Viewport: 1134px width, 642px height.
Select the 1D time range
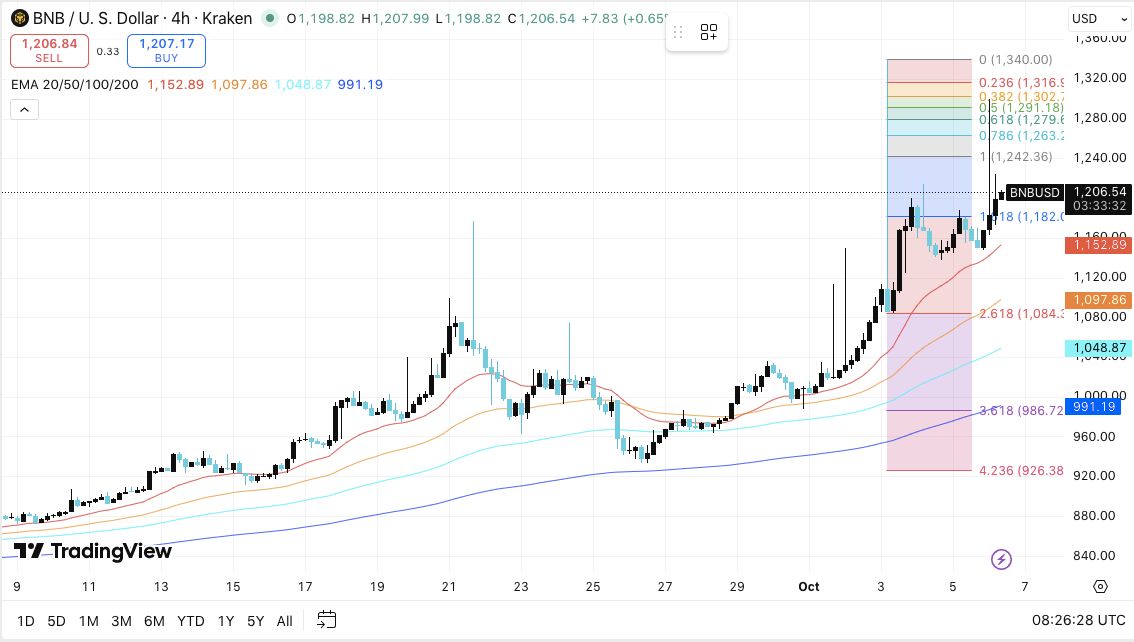(25, 621)
